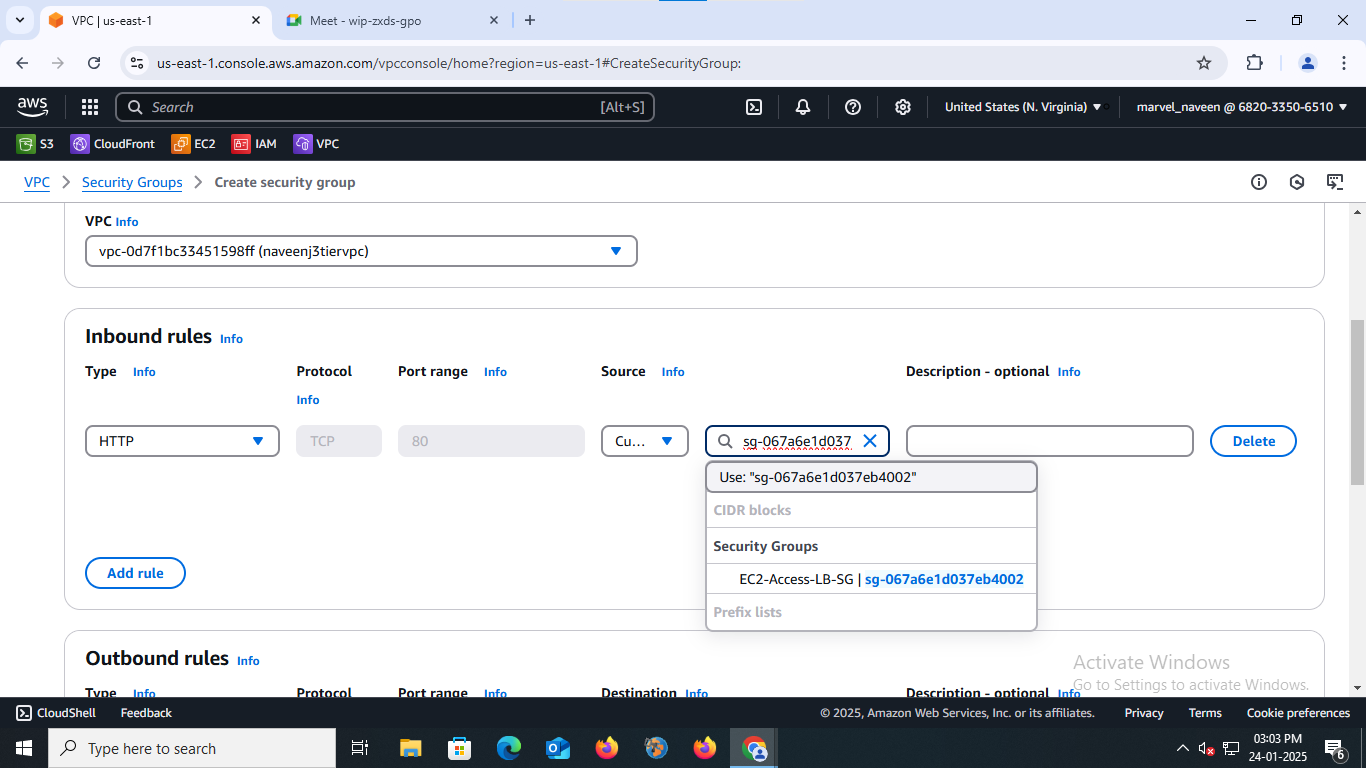The width and height of the screenshot is (1366, 768).
Task: Focus the AWS console search box
Action: coord(385,107)
